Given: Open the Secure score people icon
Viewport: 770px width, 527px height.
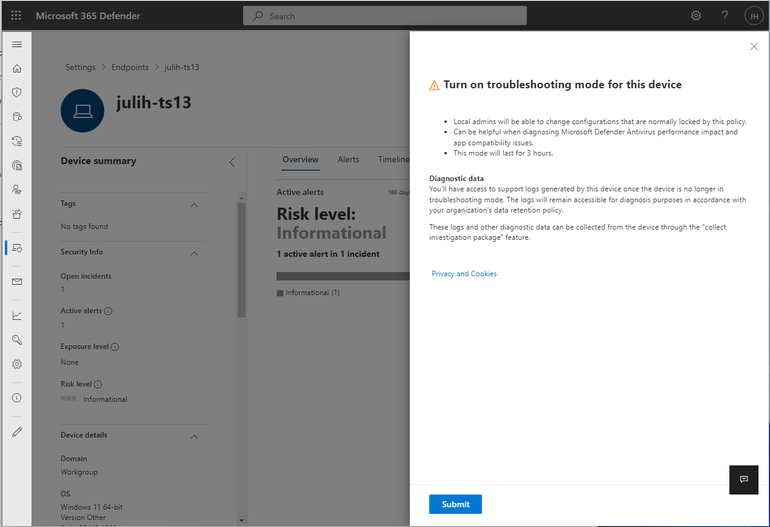Looking at the screenshot, I should (x=17, y=189).
